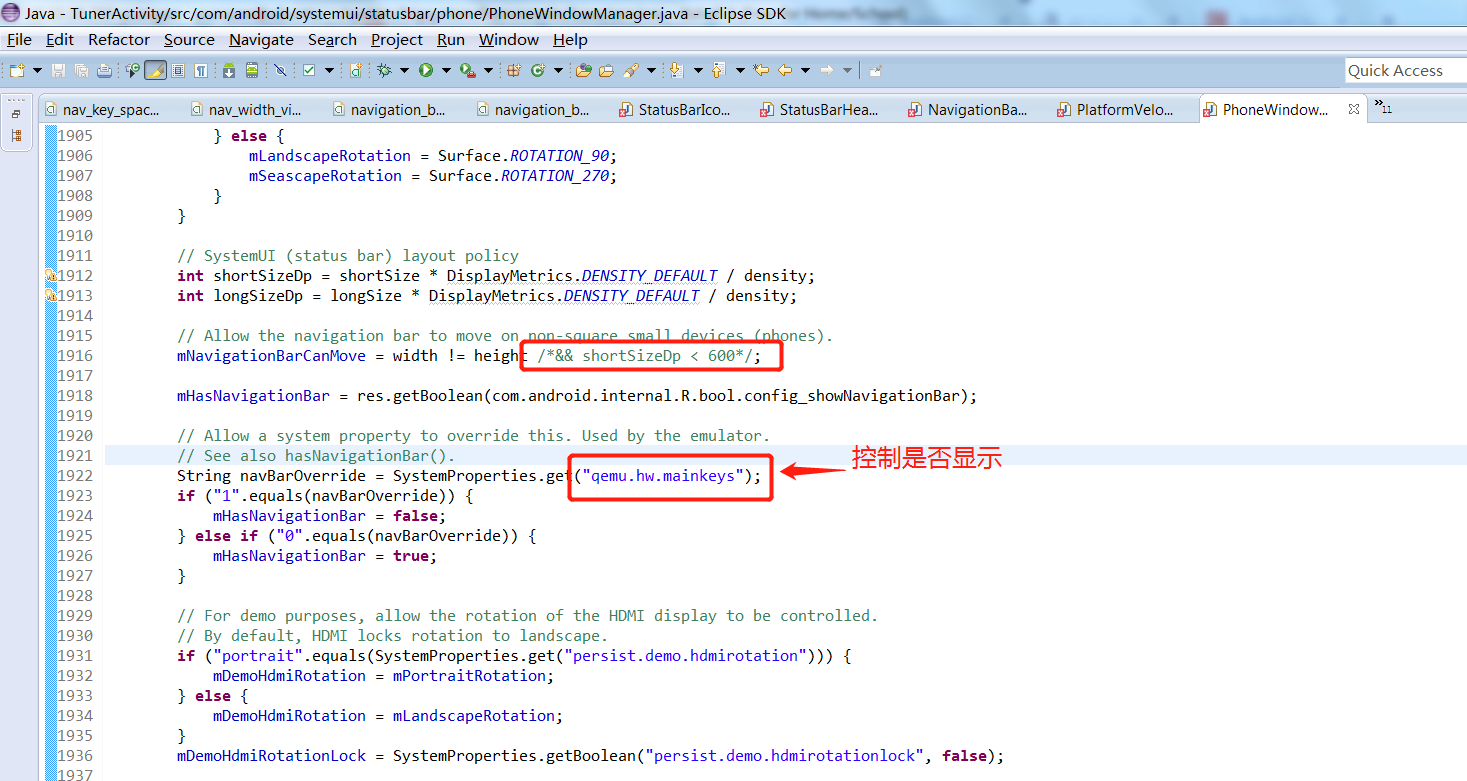Toggle the Mark Occurrences highlighter icon

153,70
